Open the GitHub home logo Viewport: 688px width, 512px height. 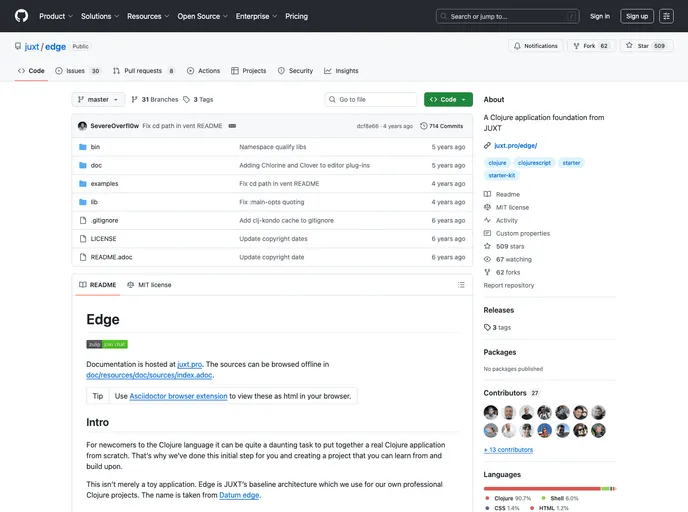point(21,16)
